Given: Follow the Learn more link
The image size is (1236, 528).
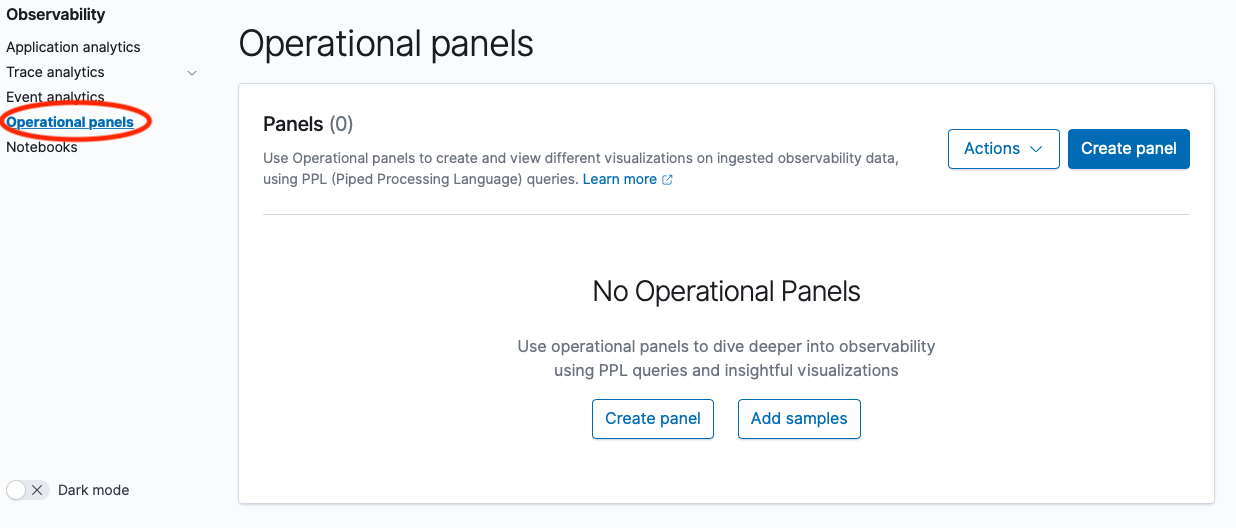Looking at the screenshot, I should (x=619, y=179).
